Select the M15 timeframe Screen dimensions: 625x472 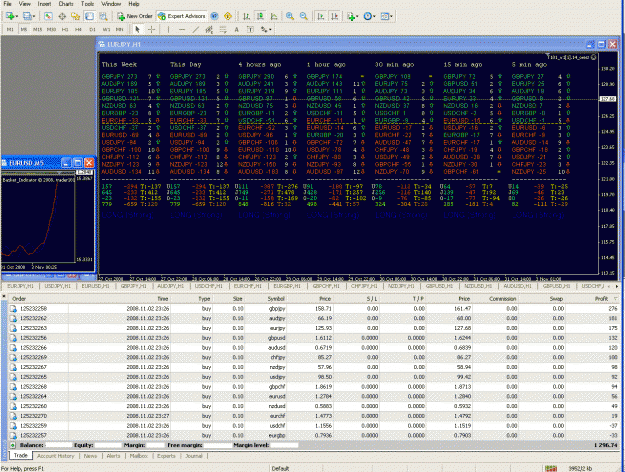click(37, 30)
